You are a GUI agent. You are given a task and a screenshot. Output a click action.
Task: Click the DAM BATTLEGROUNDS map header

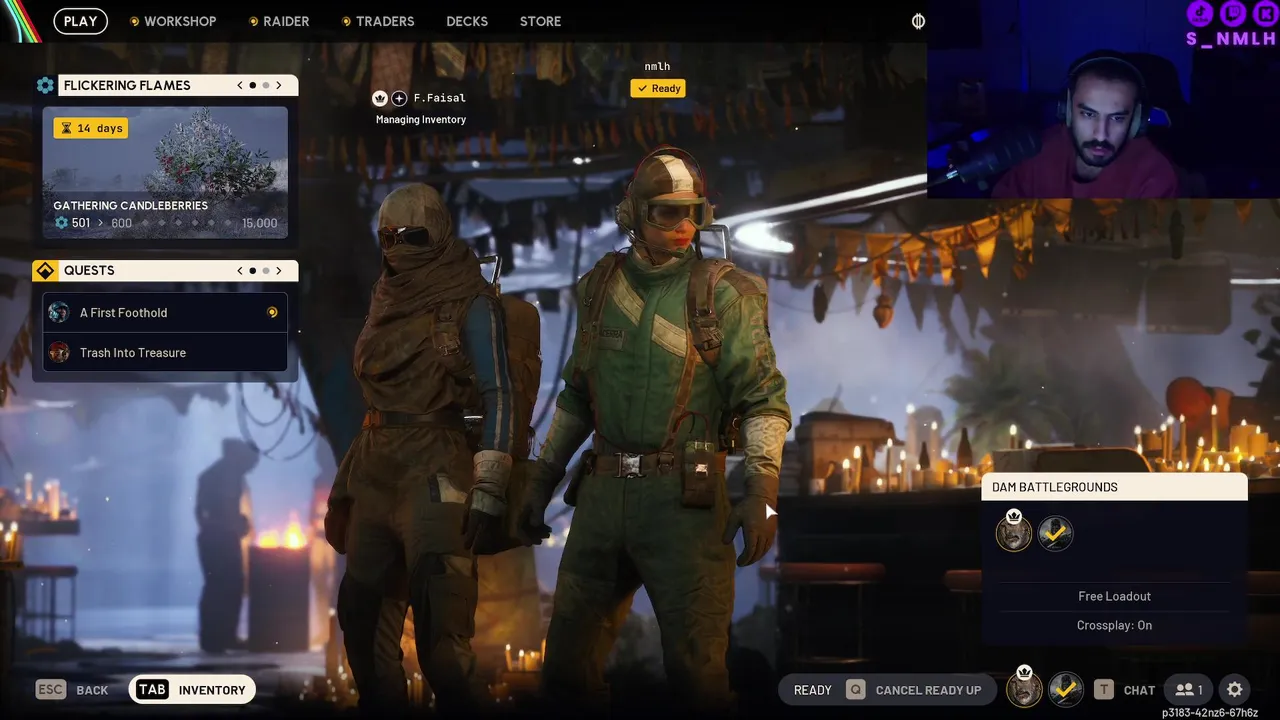(x=1115, y=487)
